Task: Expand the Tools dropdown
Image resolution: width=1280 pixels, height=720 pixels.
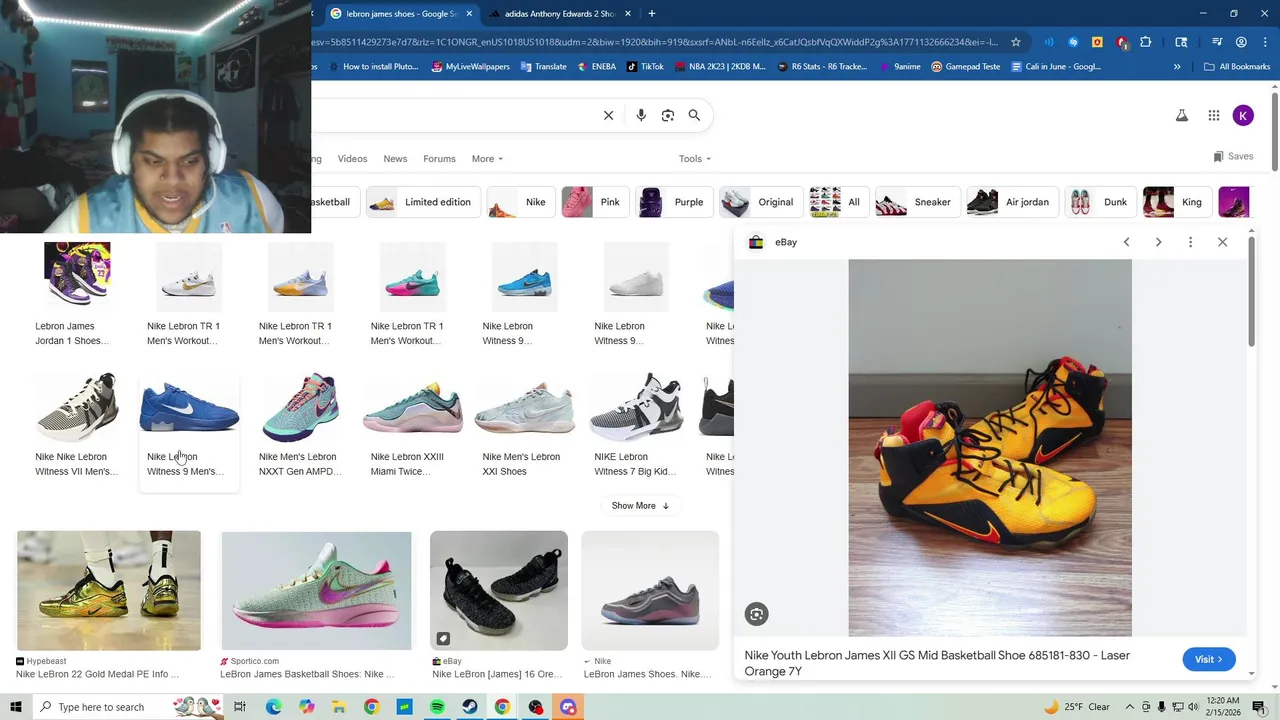Action: coord(694,159)
